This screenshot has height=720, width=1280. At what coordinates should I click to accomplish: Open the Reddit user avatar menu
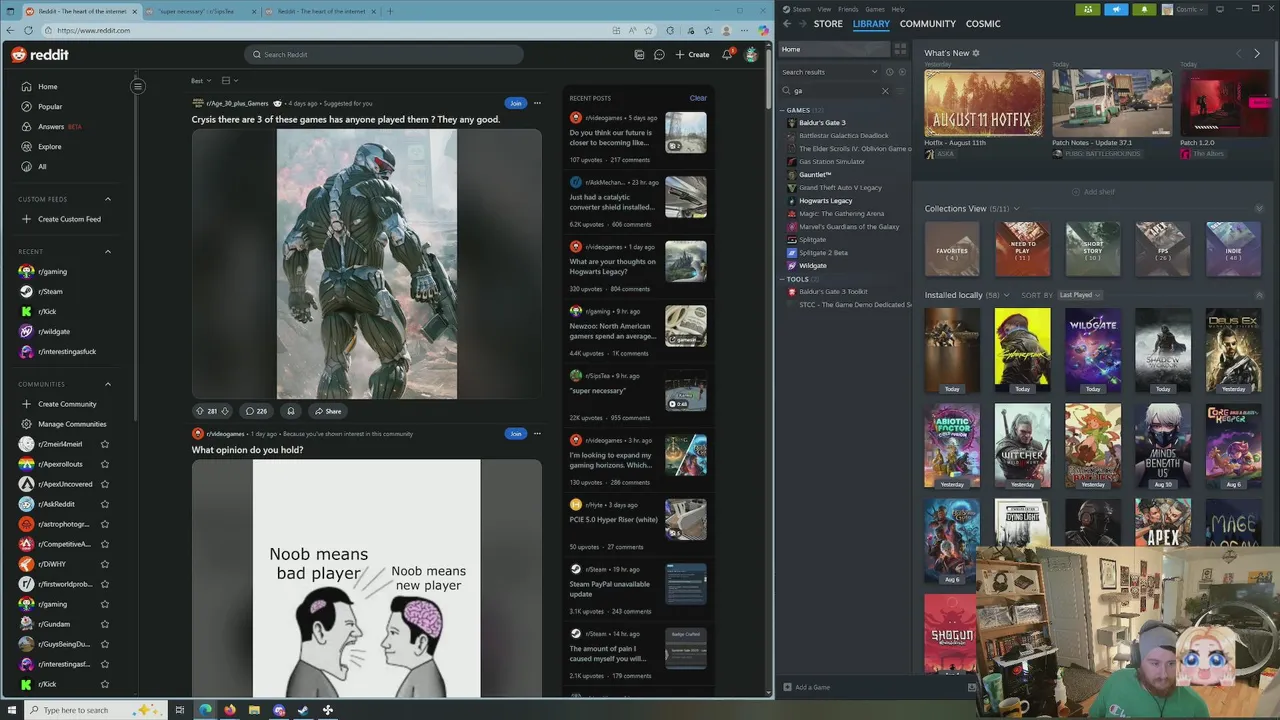pyautogui.click(x=751, y=54)
